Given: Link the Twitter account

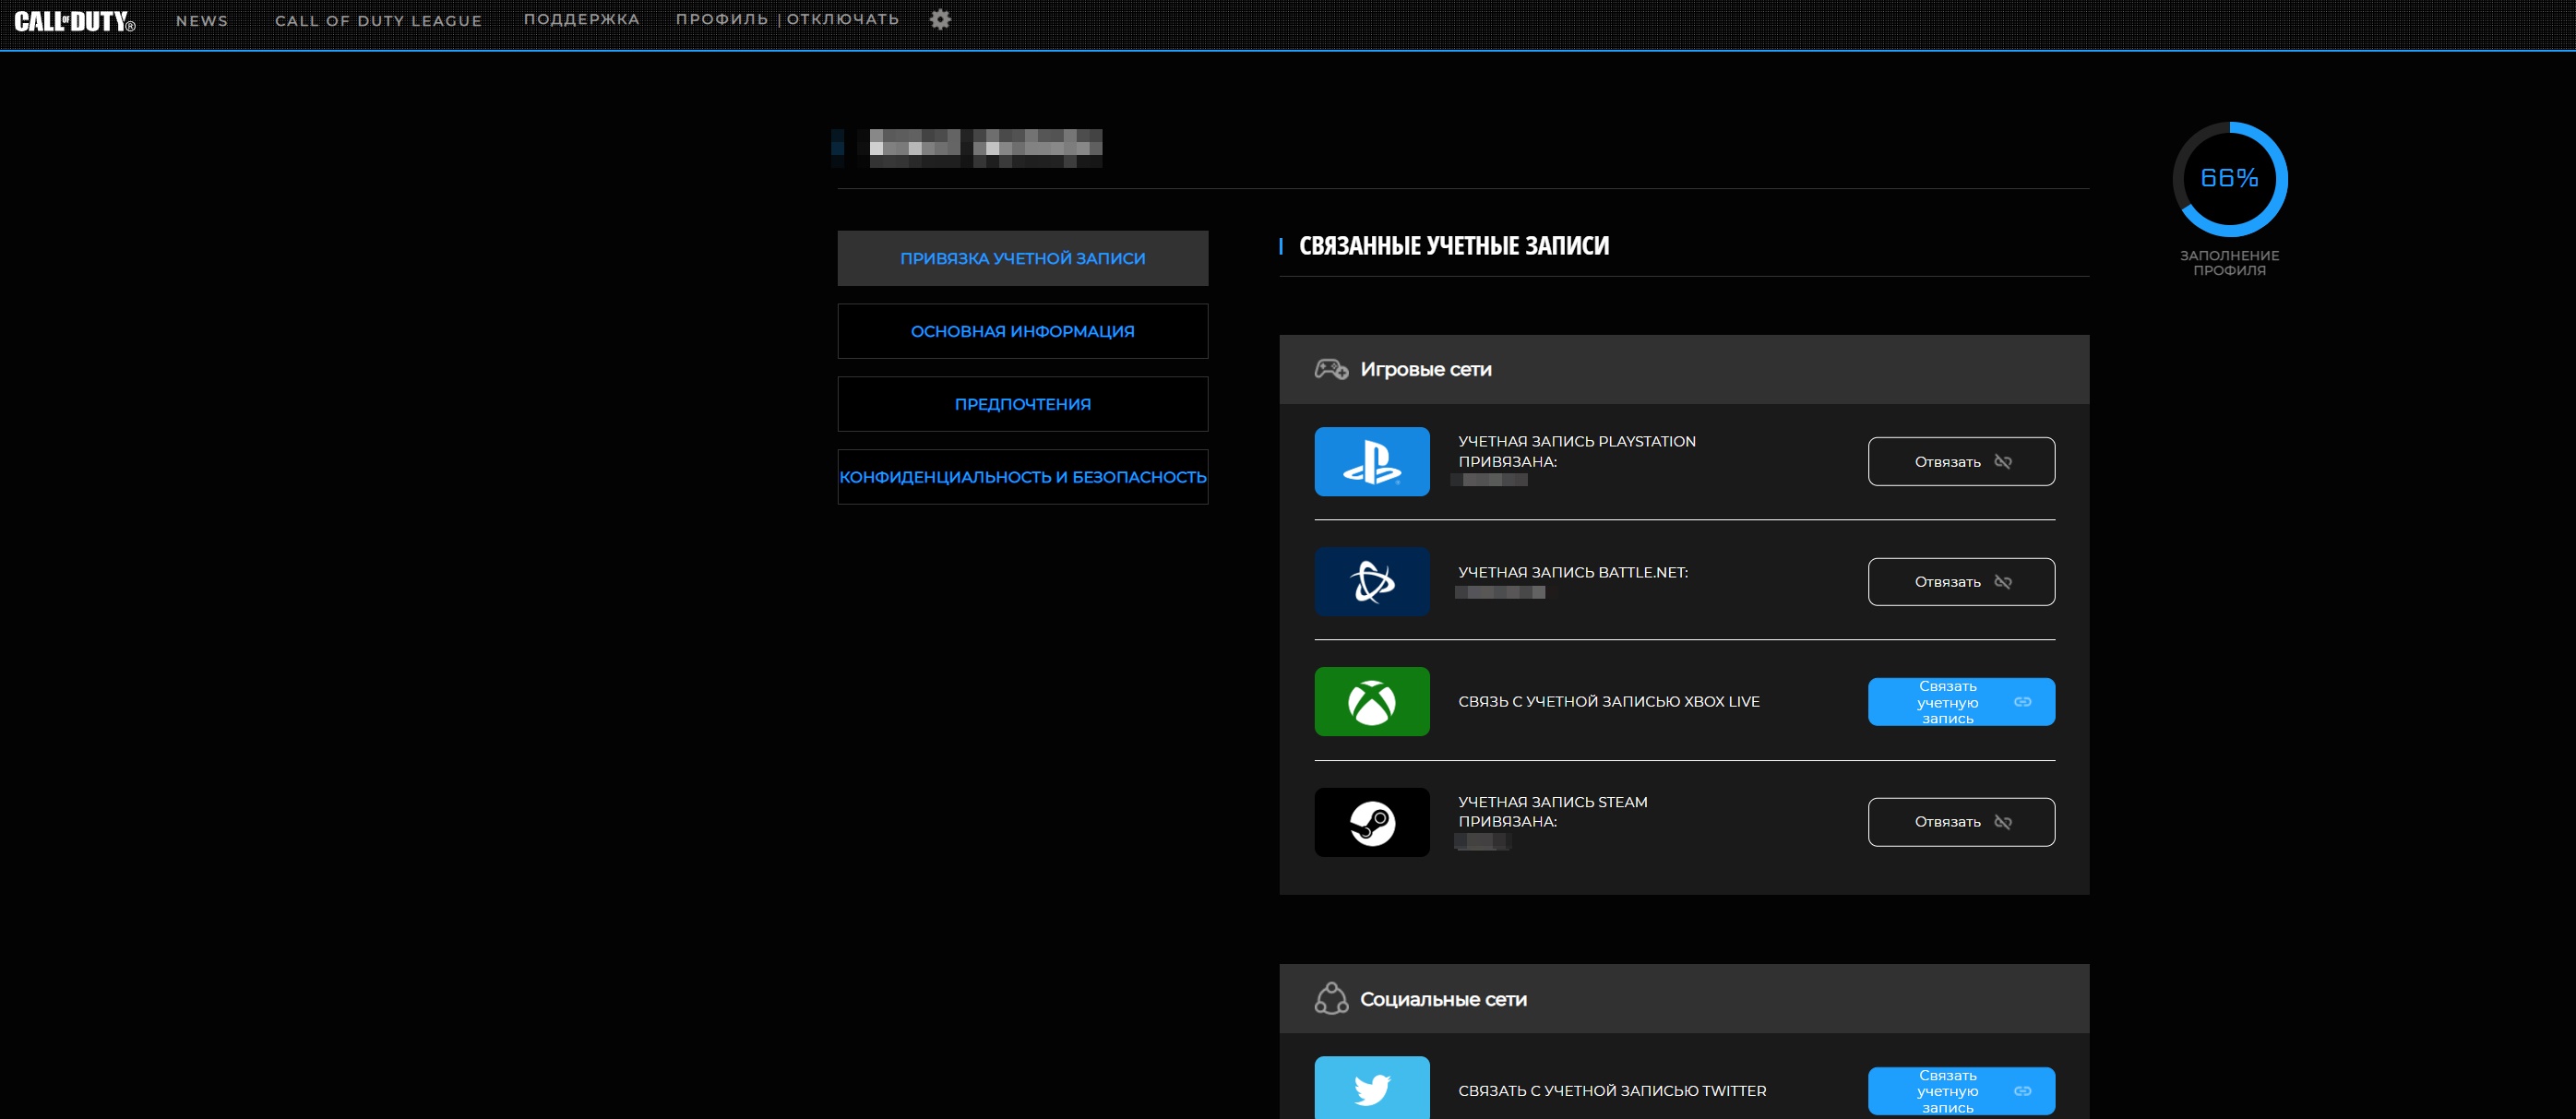Looking at the screenshot, I should tap(1961, 1091).
